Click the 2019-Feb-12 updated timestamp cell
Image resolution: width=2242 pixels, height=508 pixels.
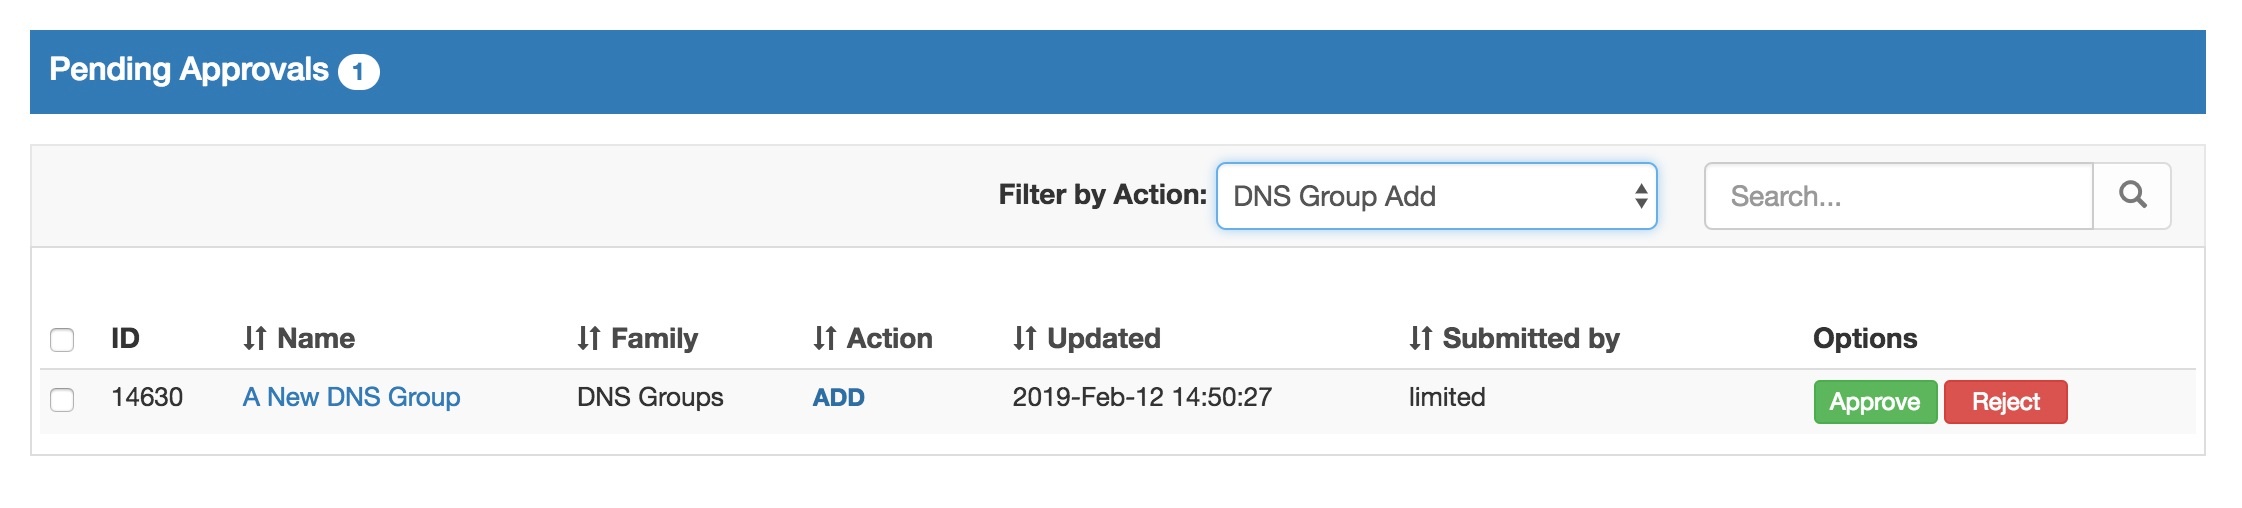click(x=1142, y=398)
